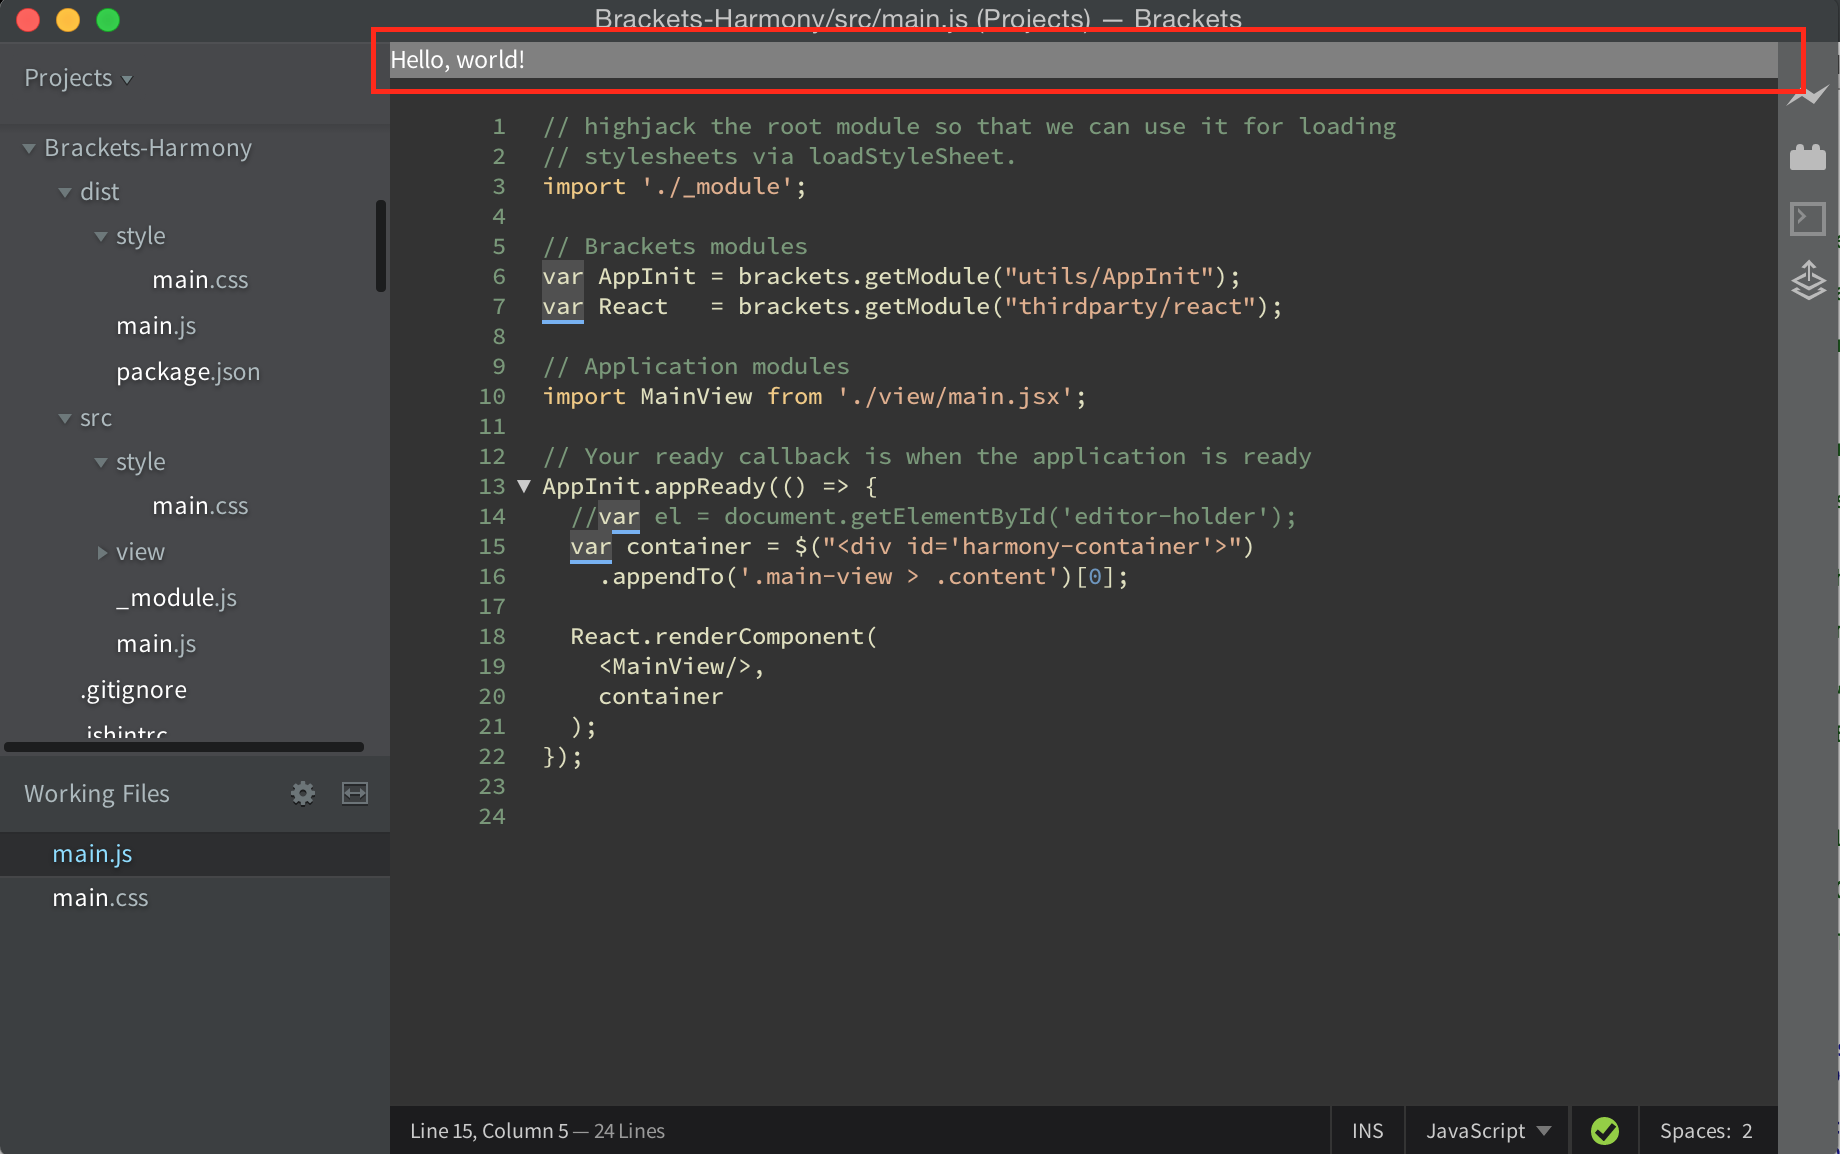
Task: Click the <MainView/> tag on line 19
Action: pos(675,666)
